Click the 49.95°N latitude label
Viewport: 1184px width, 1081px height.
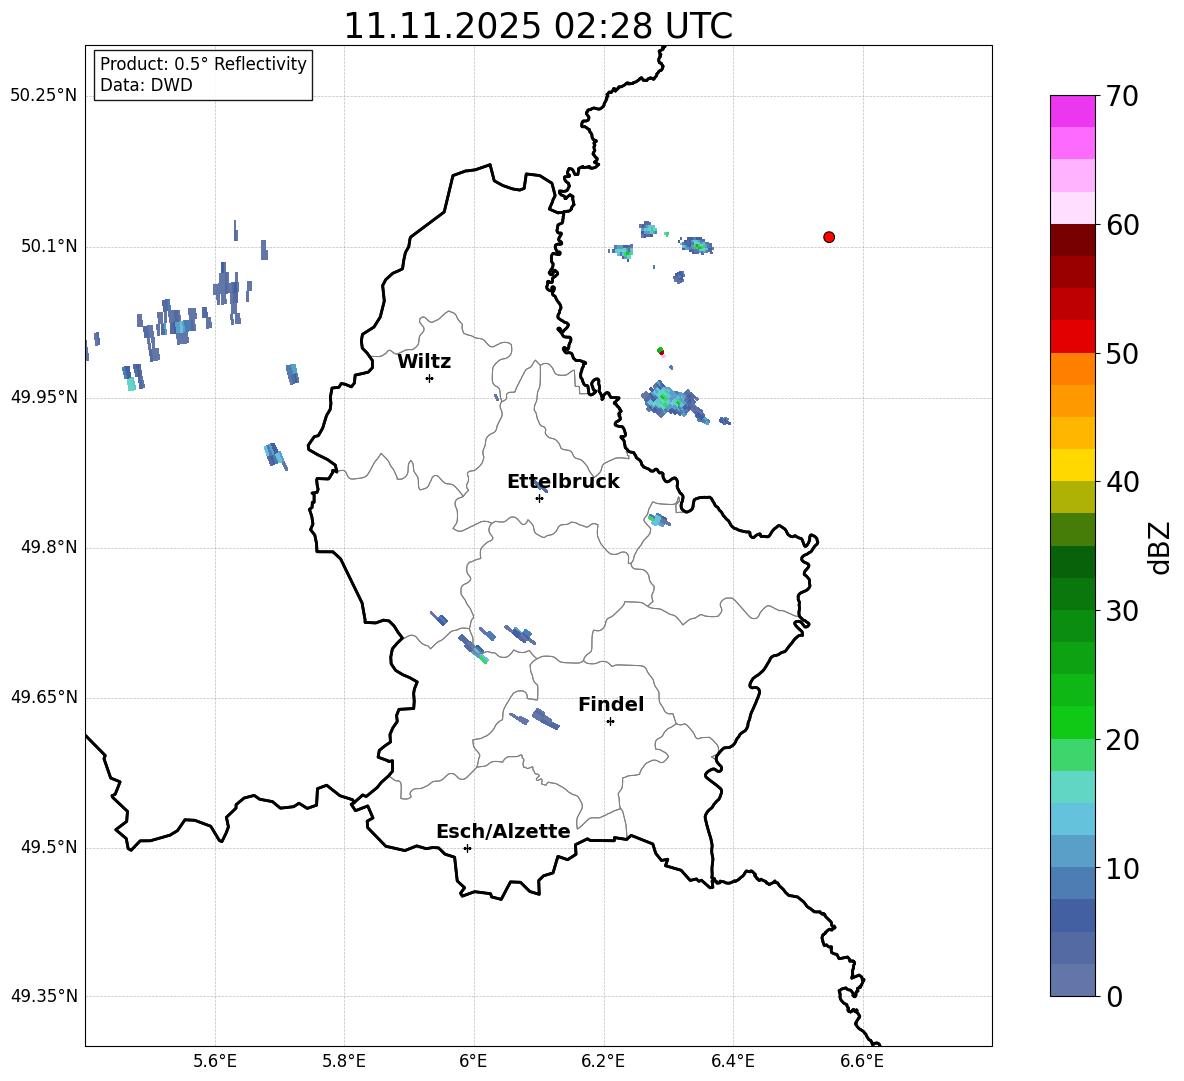(x=44, y=397)
